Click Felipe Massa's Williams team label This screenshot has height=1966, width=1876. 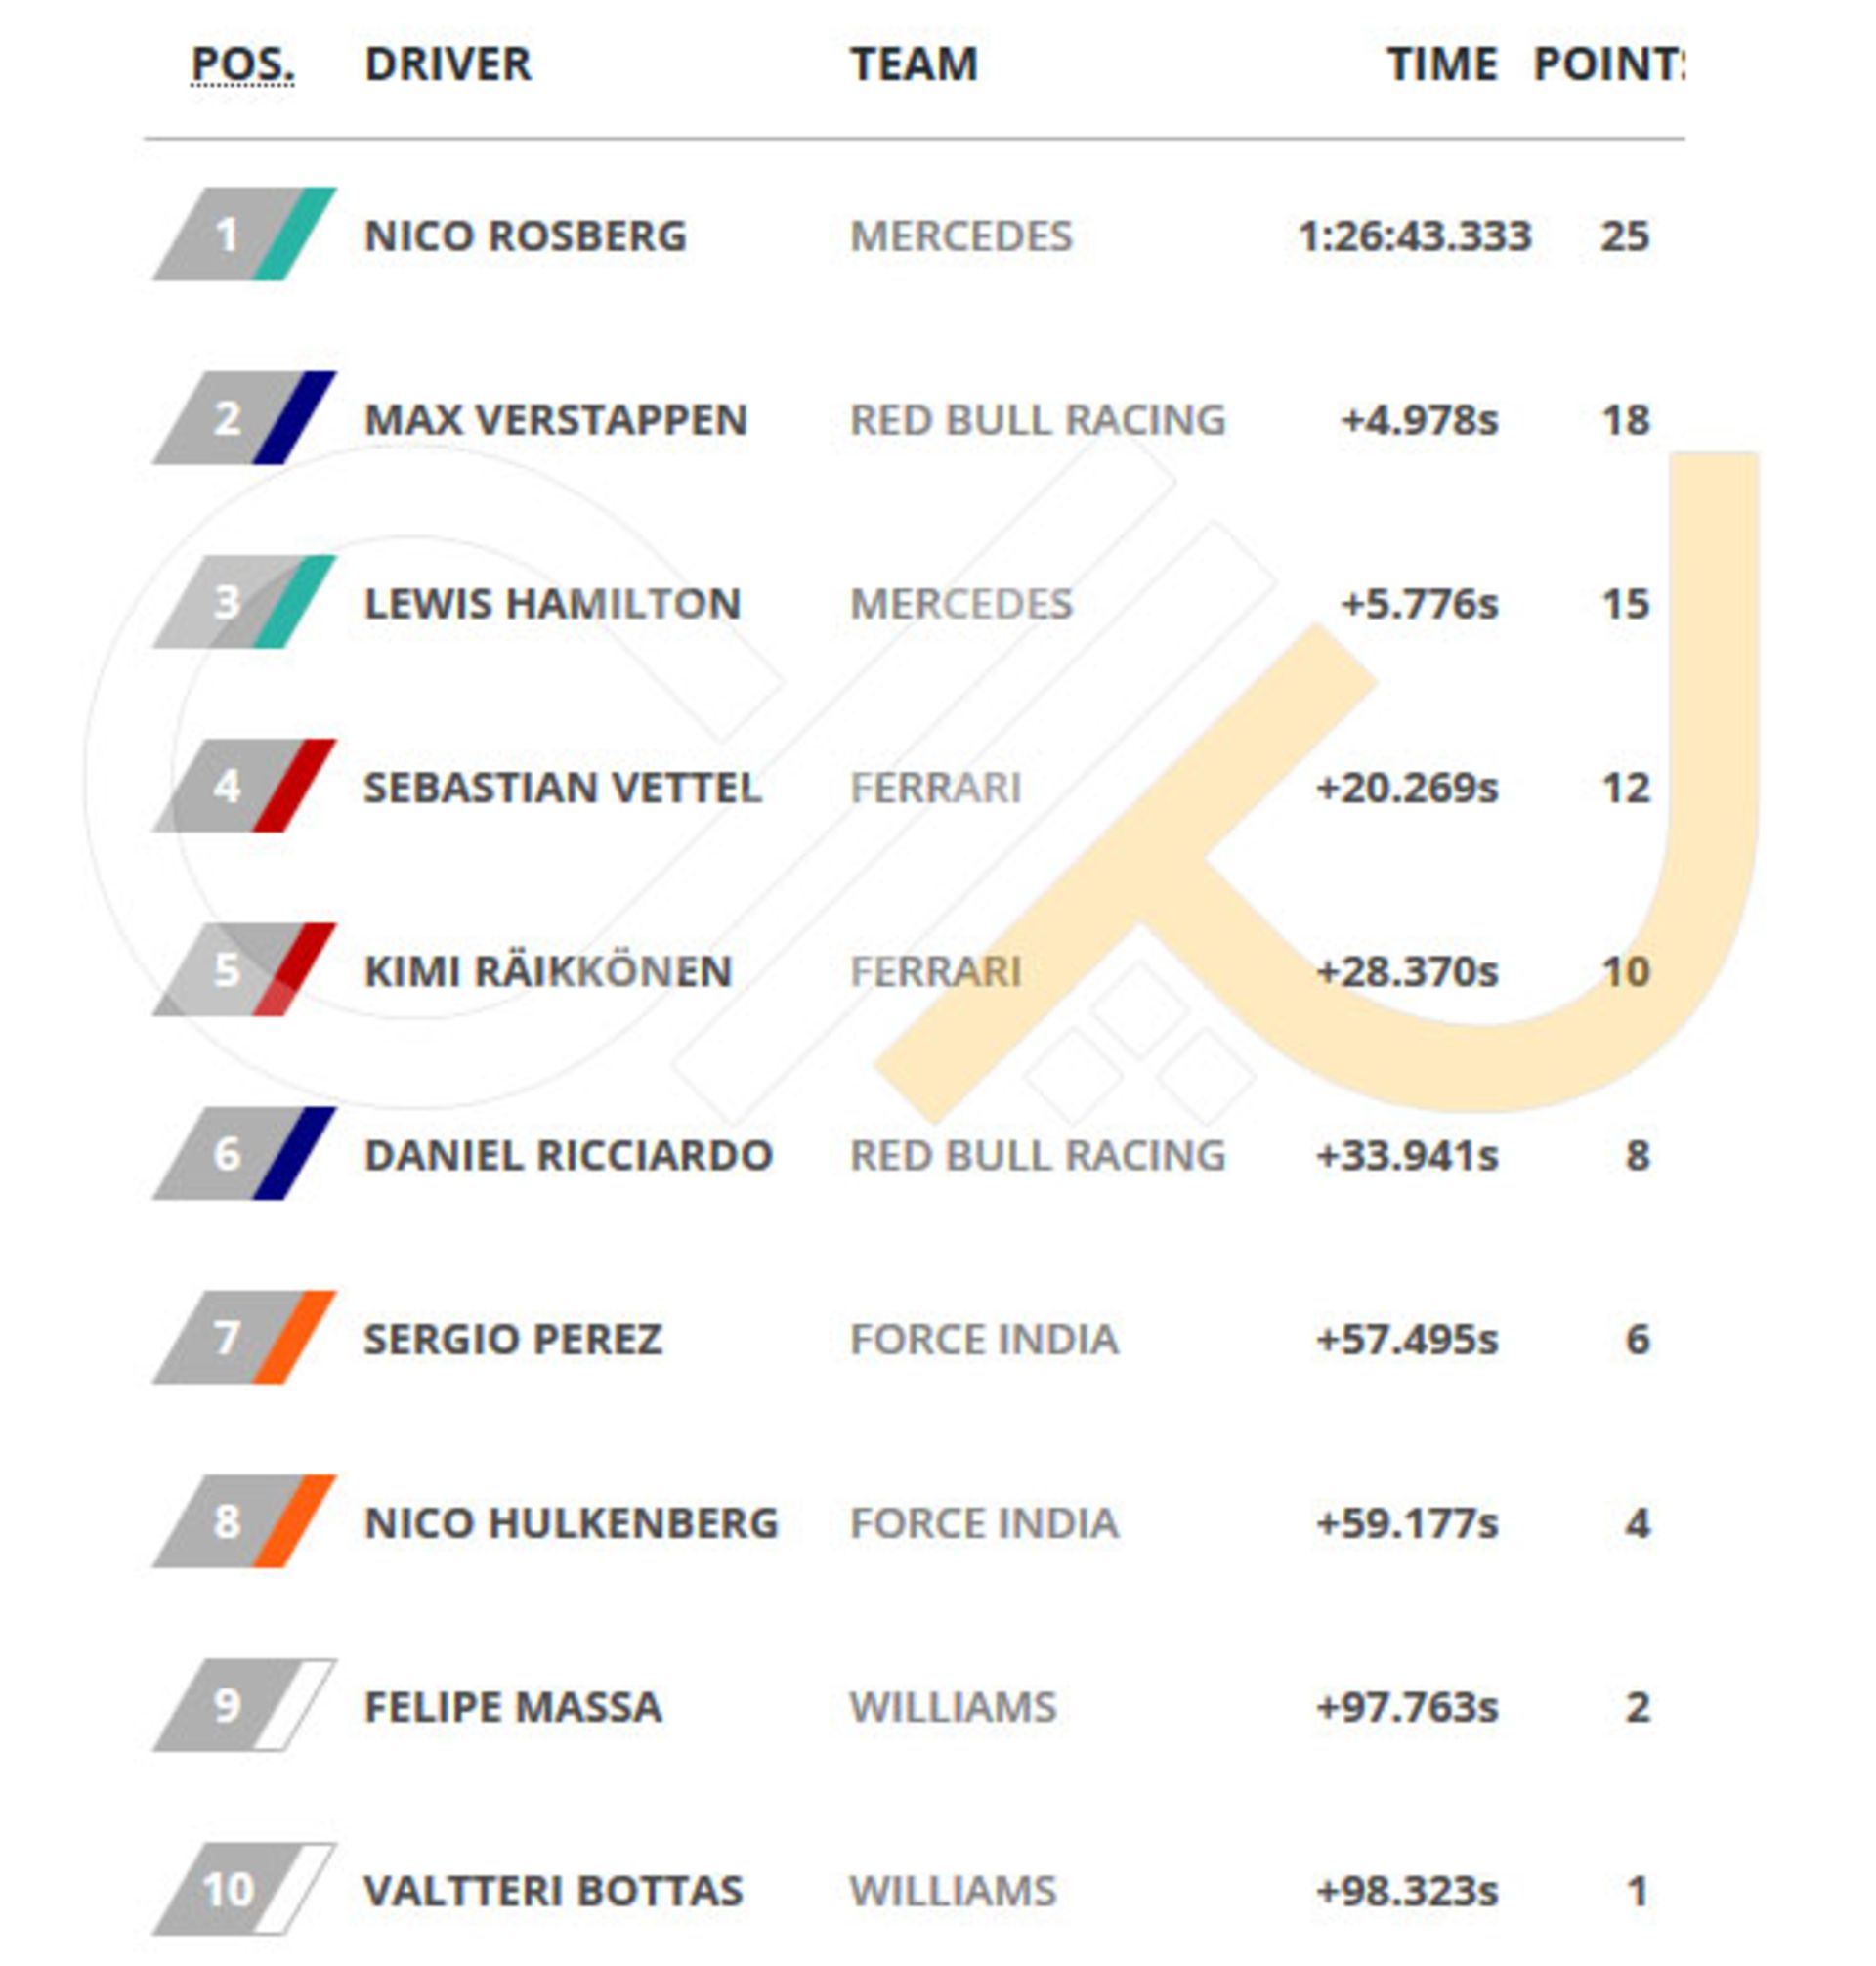(x=952, y=1708)
